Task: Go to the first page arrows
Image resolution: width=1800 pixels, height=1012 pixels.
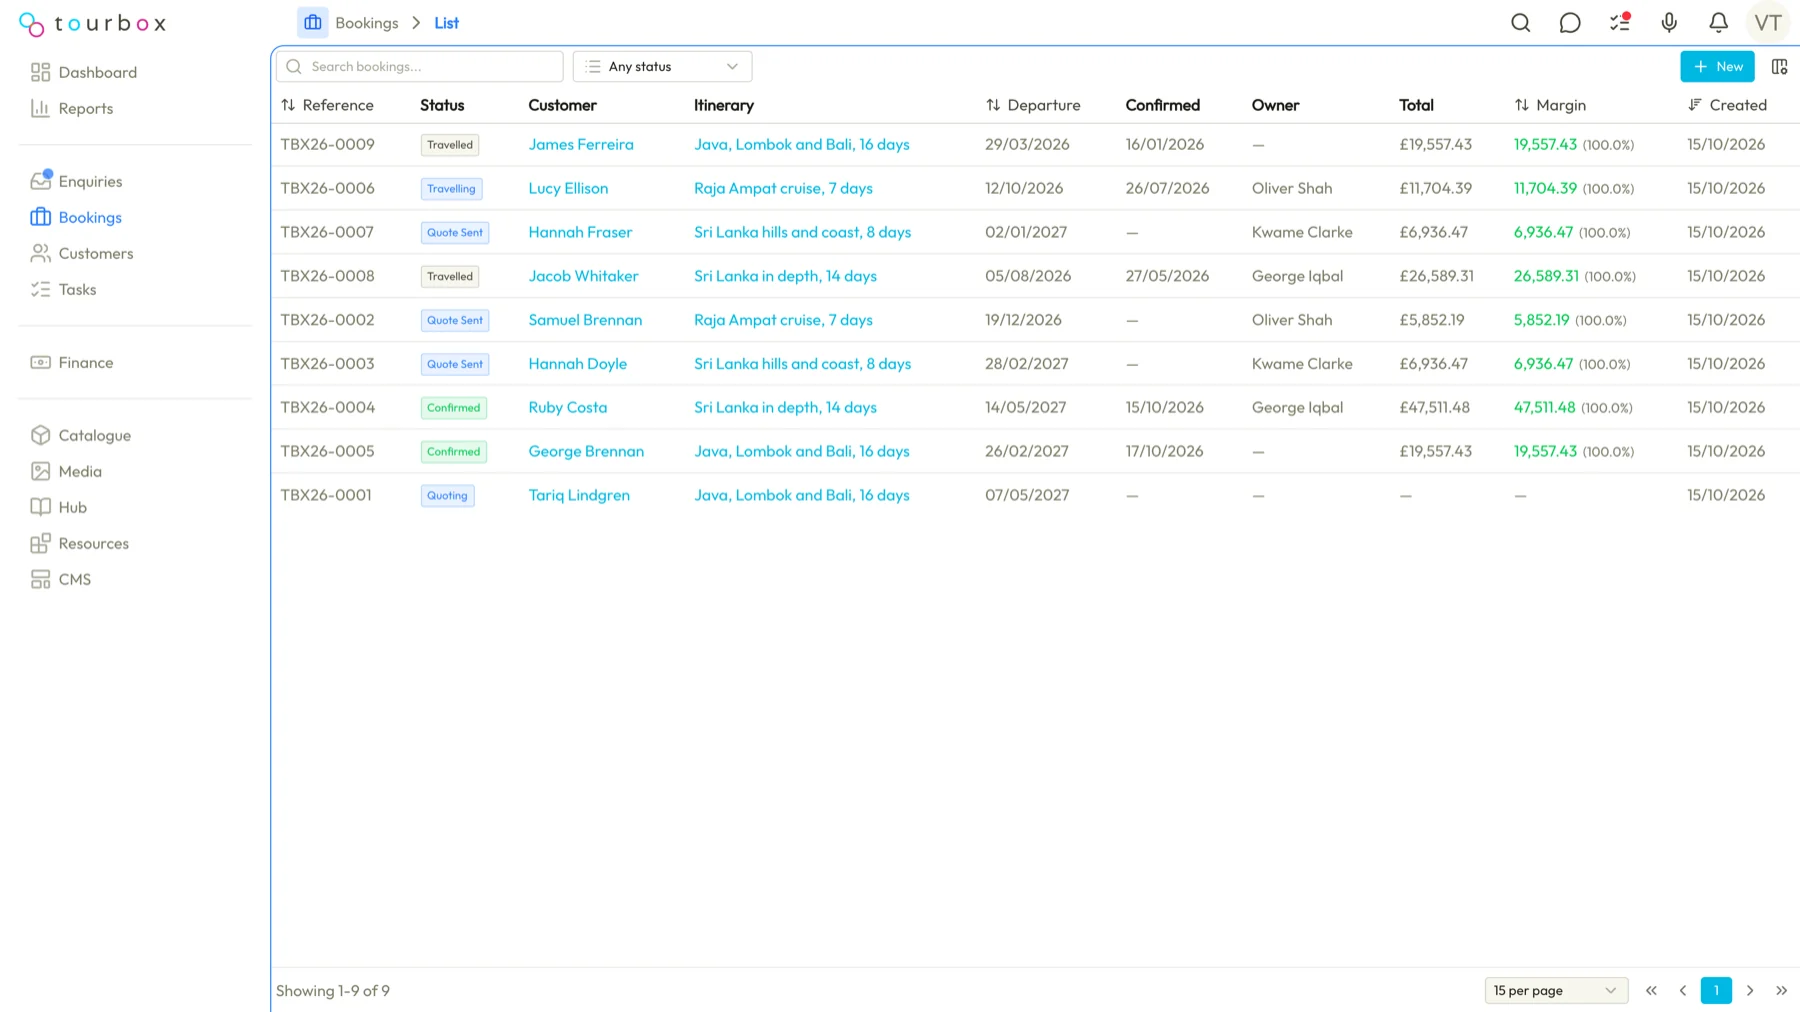Action: click(x=1651, y=990)
